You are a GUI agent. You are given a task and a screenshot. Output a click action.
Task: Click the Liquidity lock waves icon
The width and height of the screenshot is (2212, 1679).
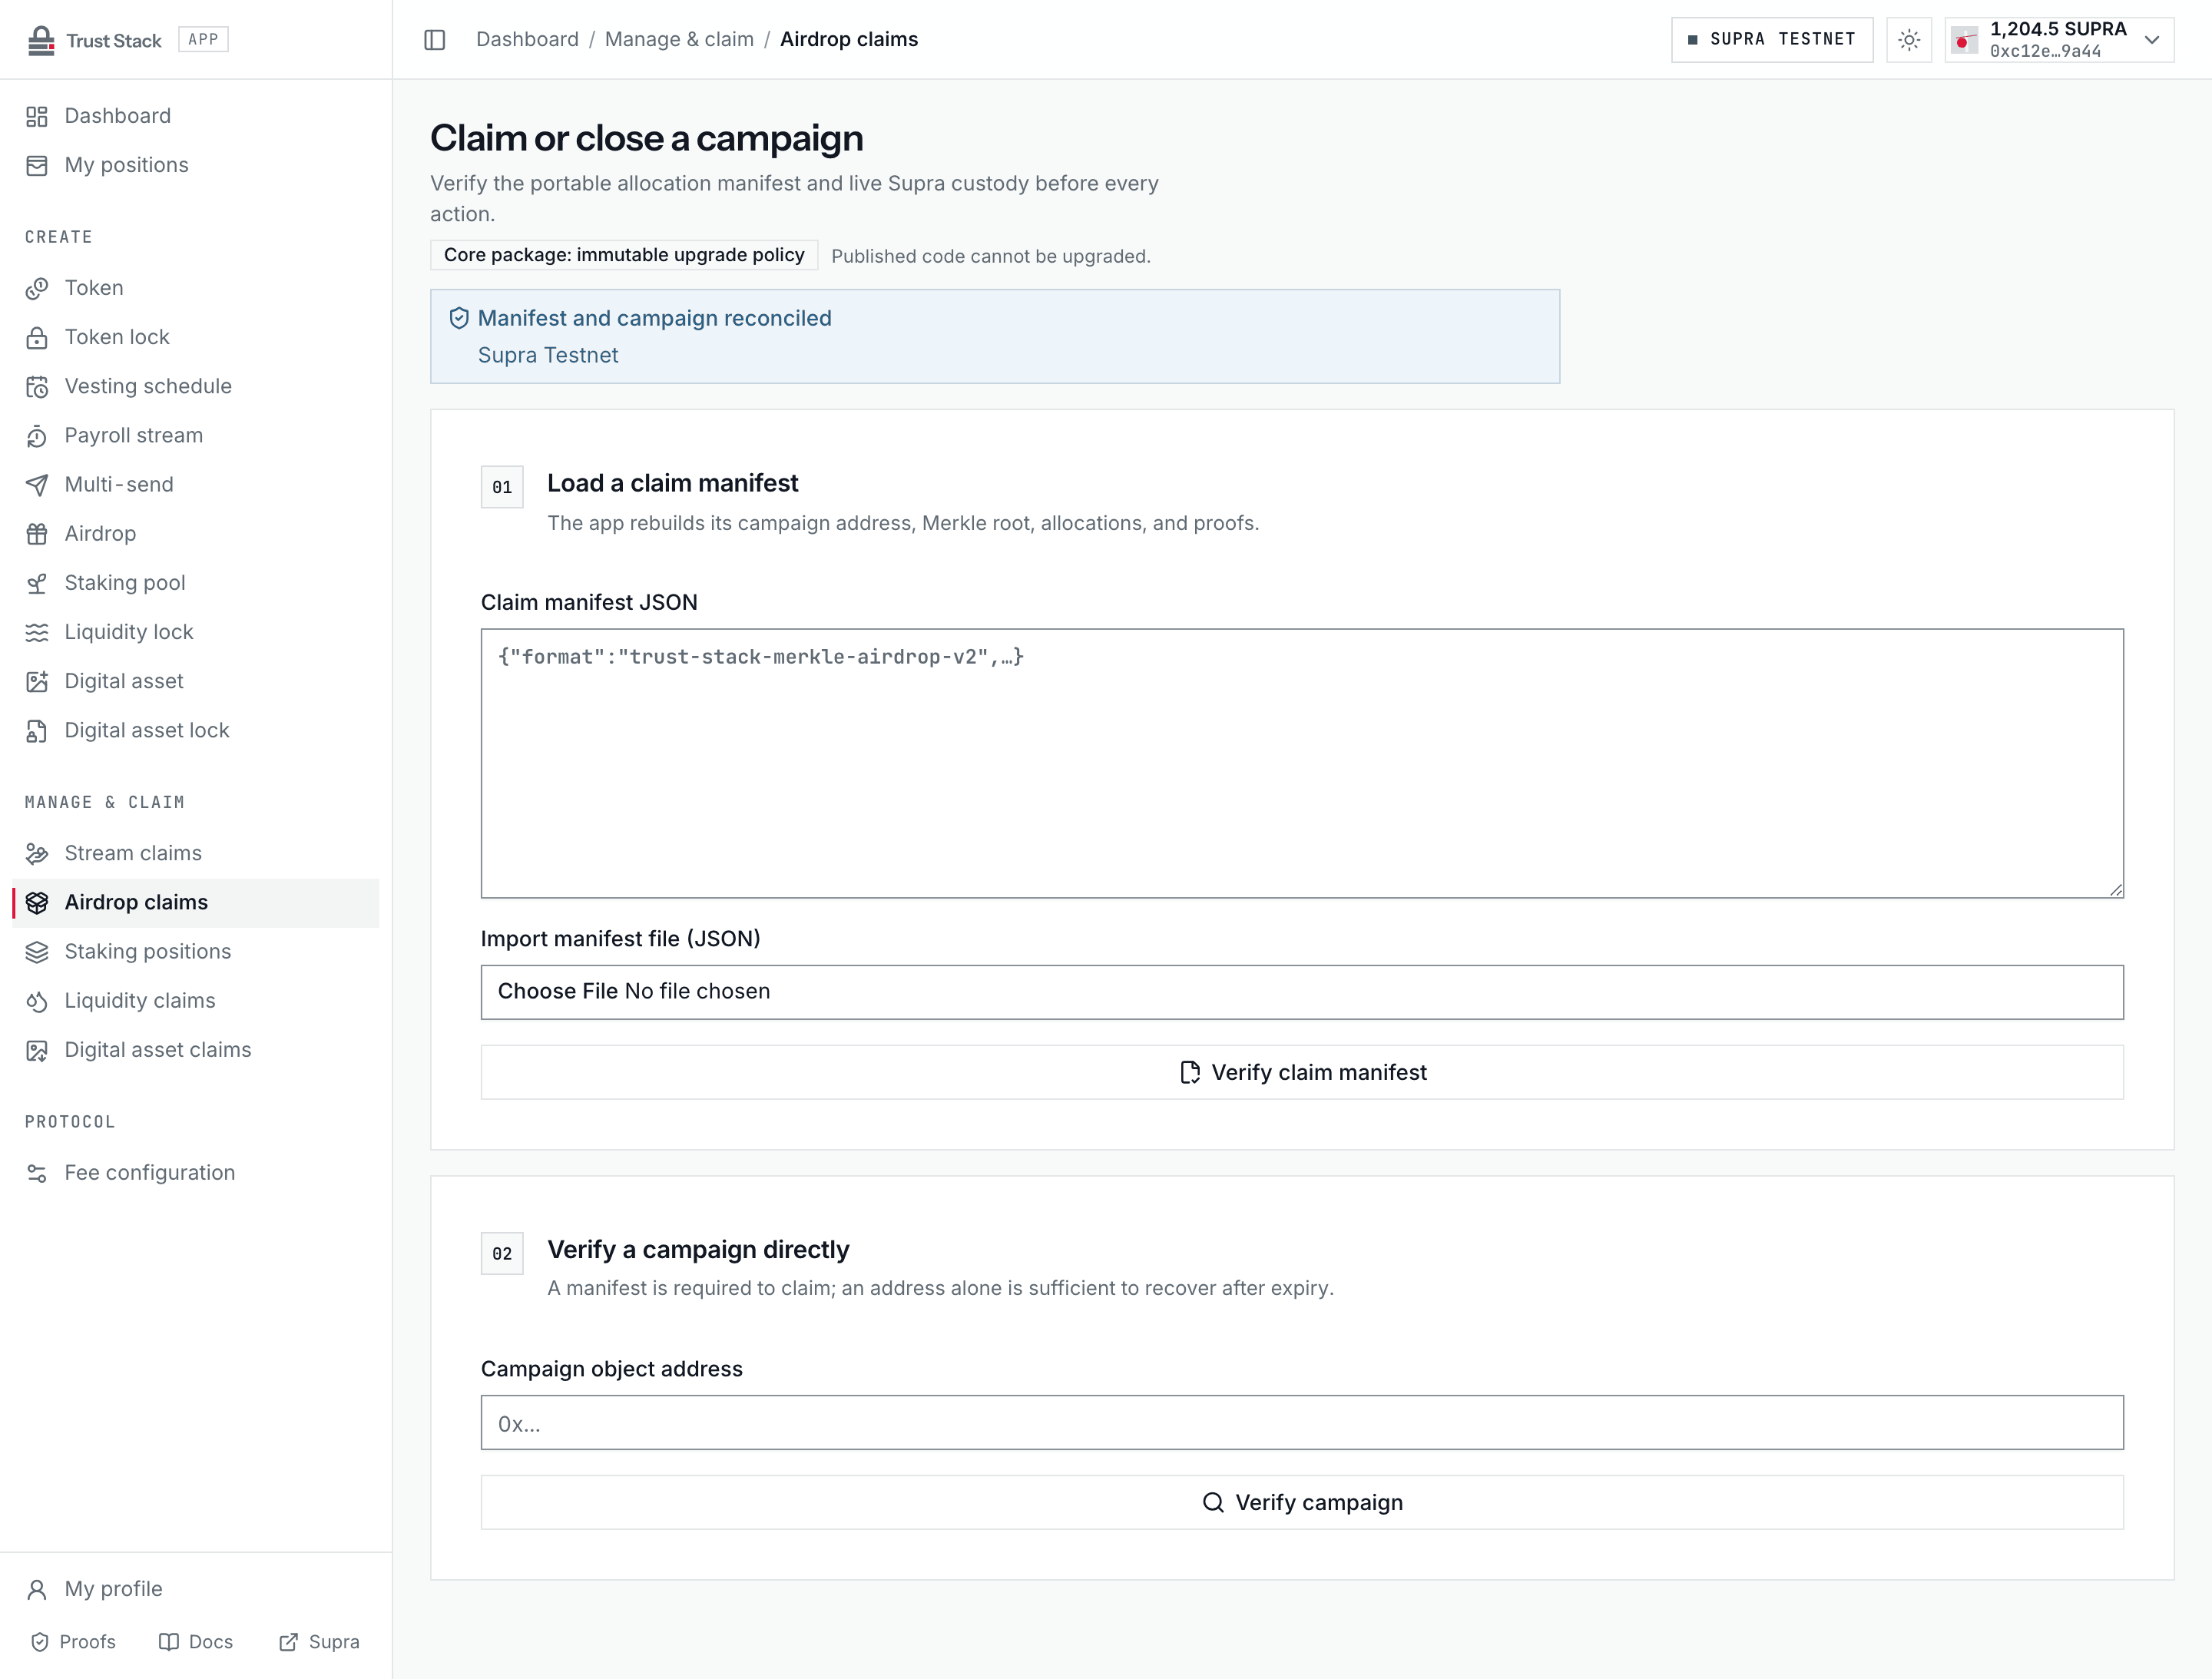pos(37,632)
